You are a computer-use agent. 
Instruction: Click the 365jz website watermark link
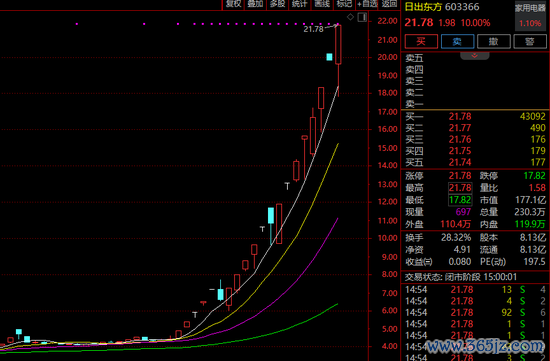coord(485,346)
